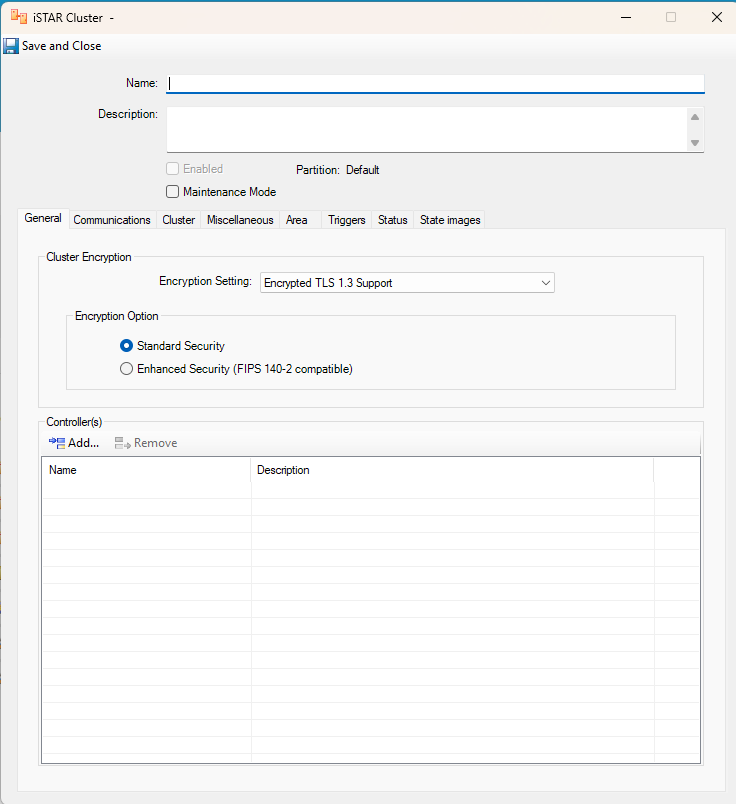Click the Description box scroll down arrow
Viewport: 736px width, 804px height.
coord(695,143)
